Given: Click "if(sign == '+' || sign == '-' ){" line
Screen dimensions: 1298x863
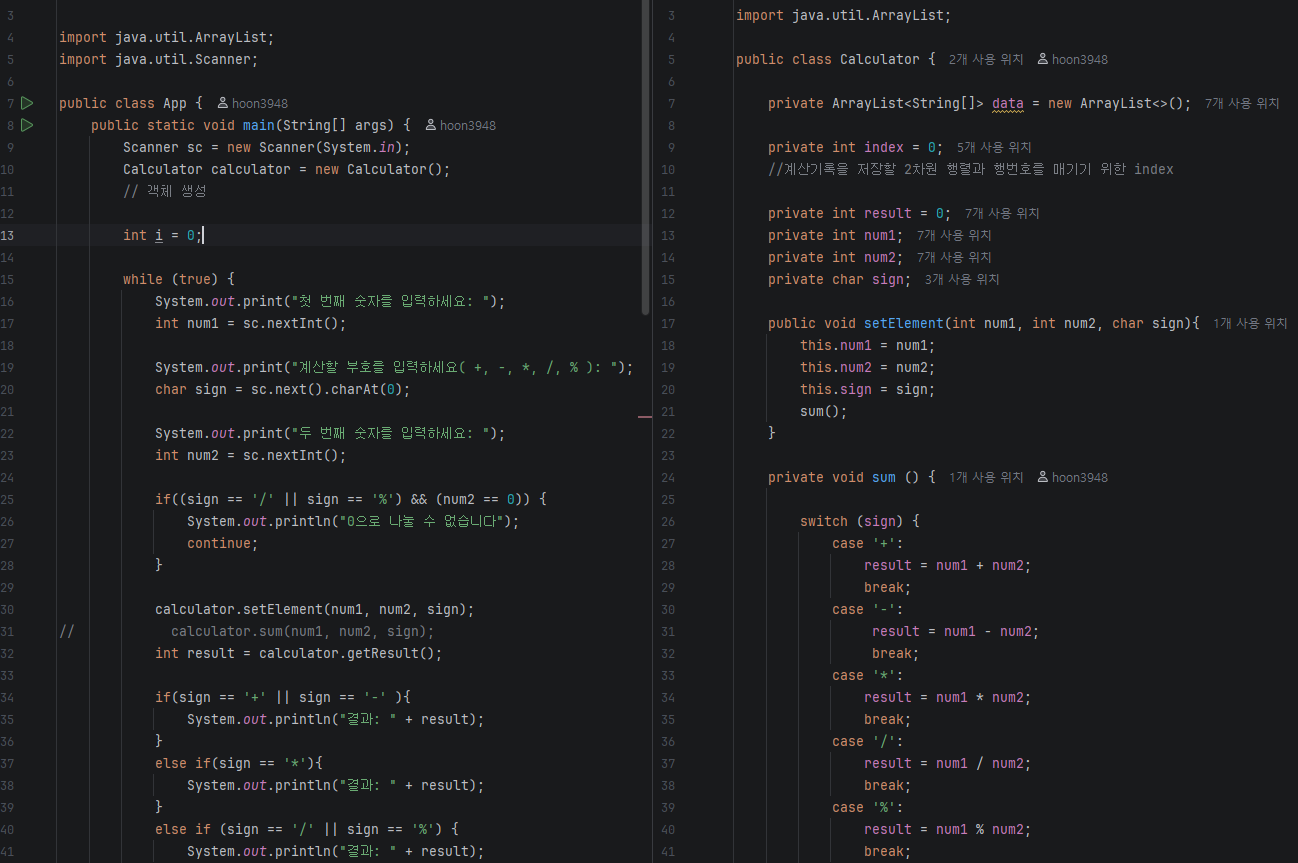Looking at the screenshot, I should pyautogui.click(x=283, y=697).
